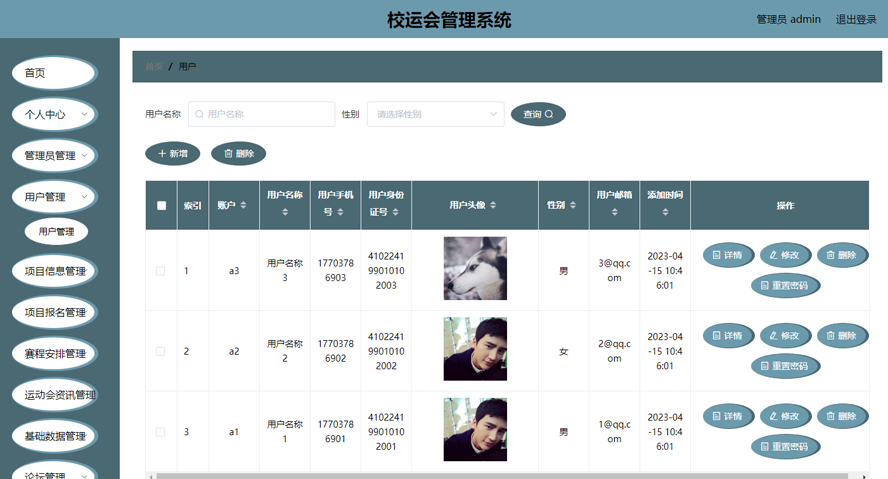Viewport: 888px width, 479px height.
Task: Sort by 性别 column arrows
Action: tap(573, 205)
